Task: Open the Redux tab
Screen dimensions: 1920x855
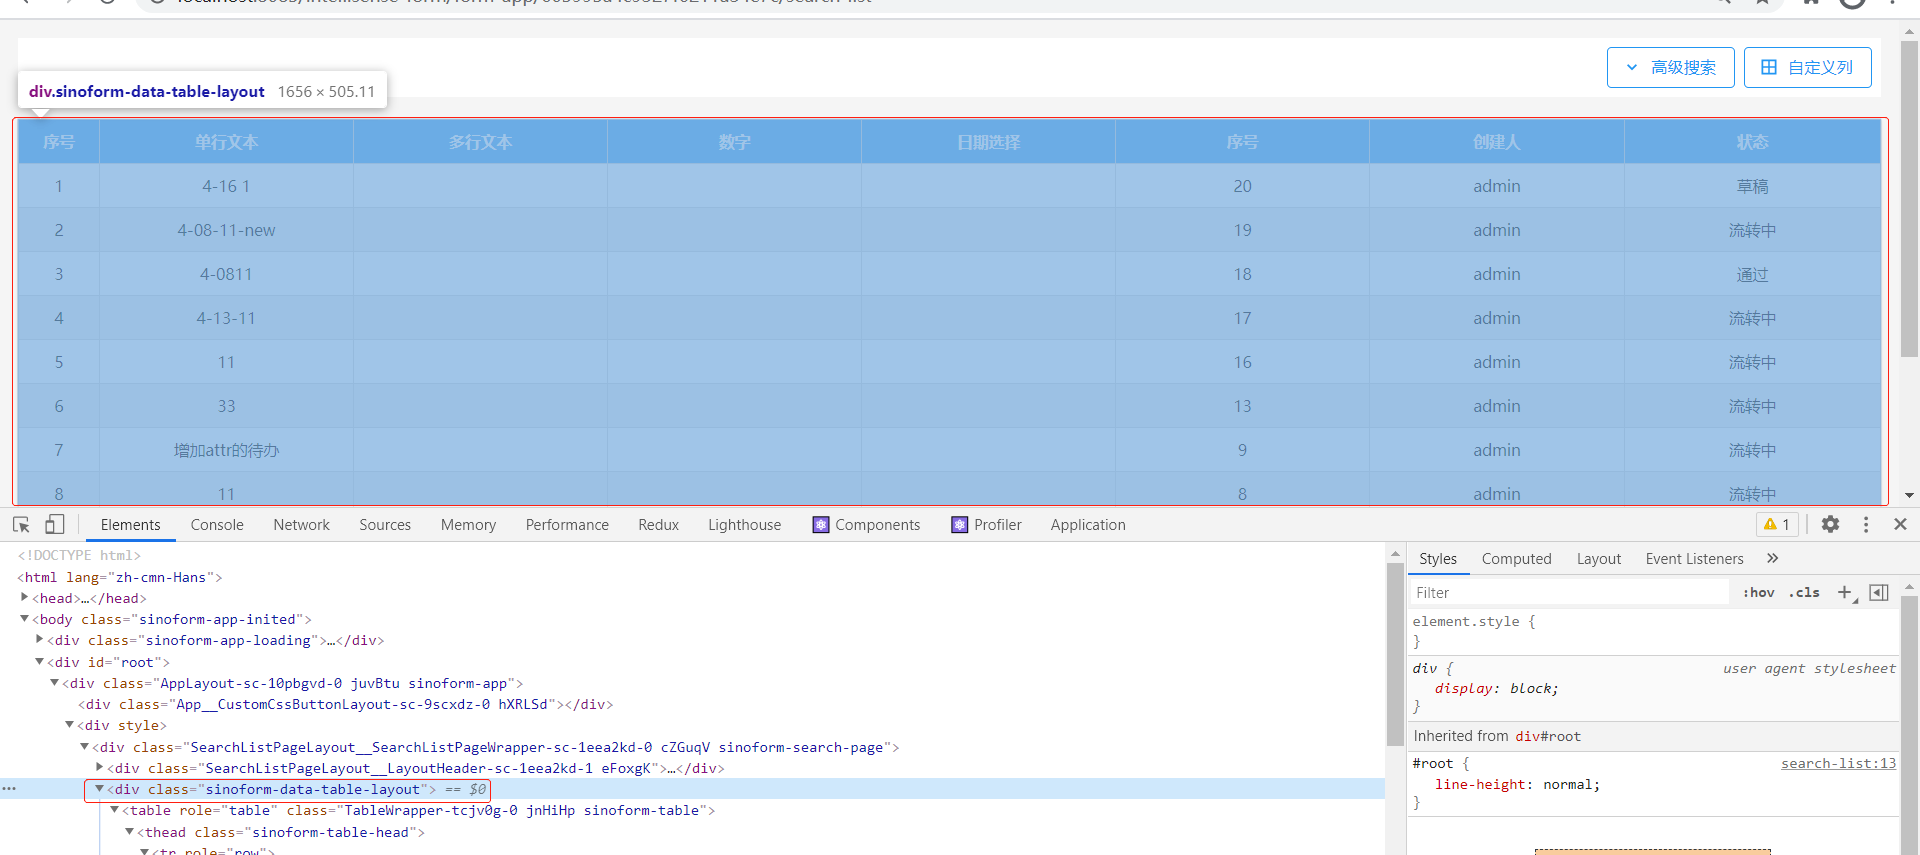Action: pos(658,524)
